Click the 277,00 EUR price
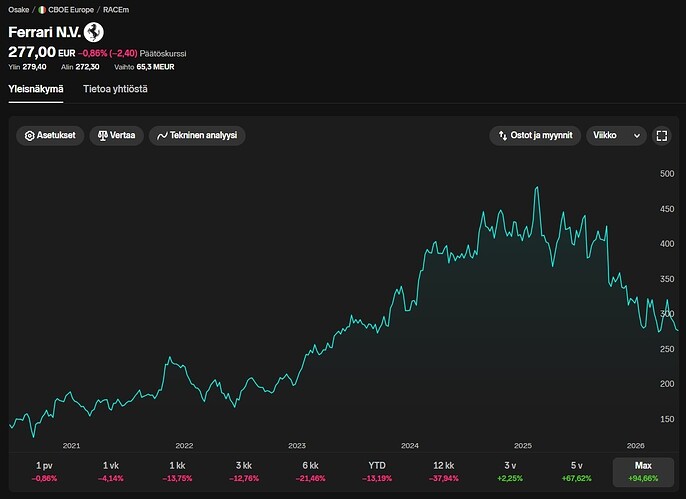 click(42, 52)
